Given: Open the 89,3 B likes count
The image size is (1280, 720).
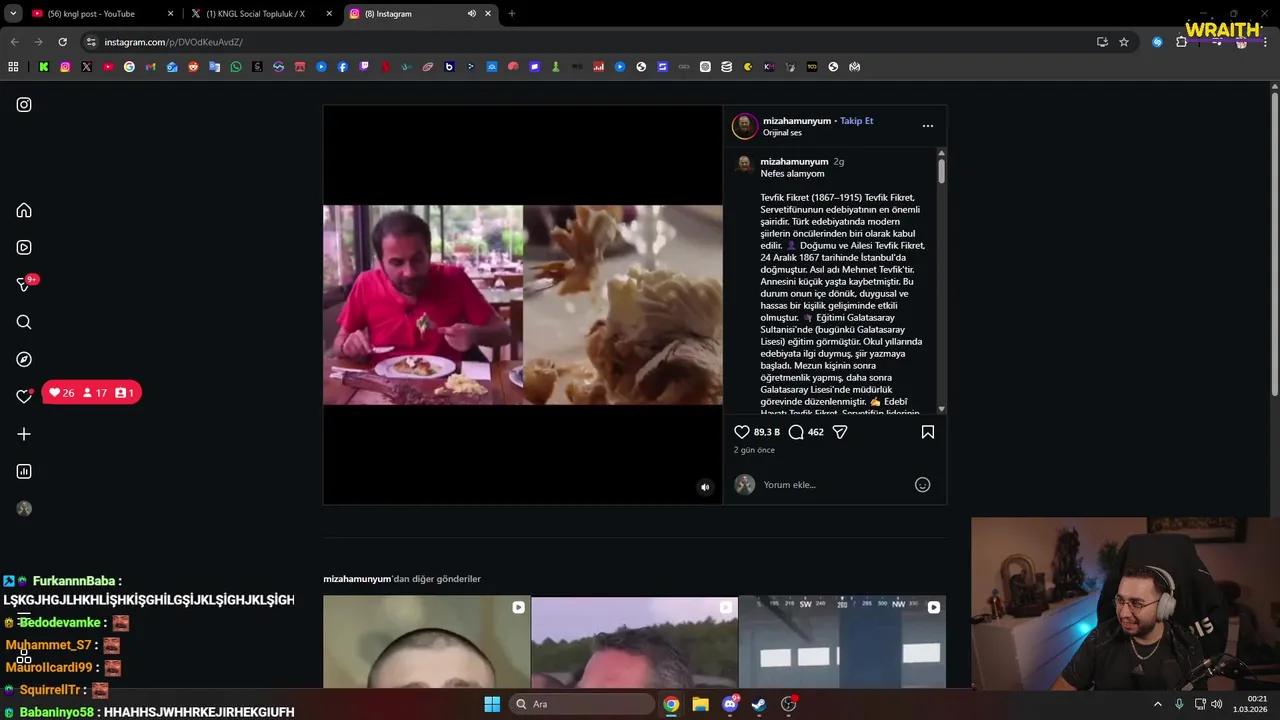Looking at the screenshot, I should [767, 432].
